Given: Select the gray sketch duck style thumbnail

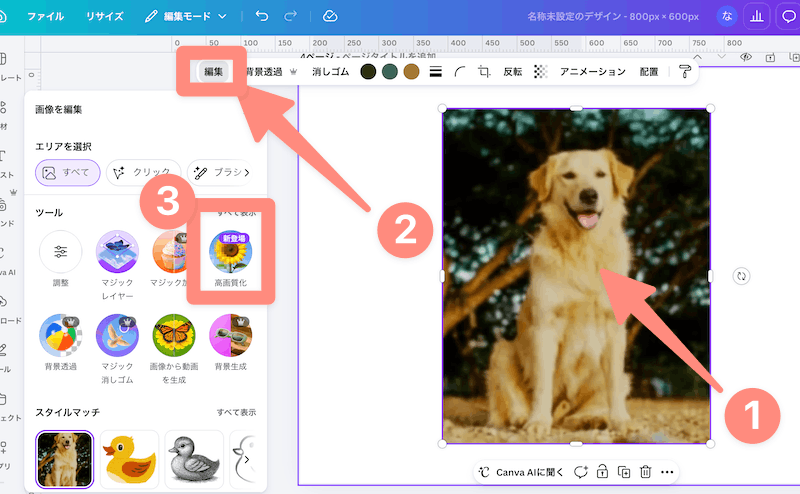Looking at the screenshot, I should tap(194, 459).
